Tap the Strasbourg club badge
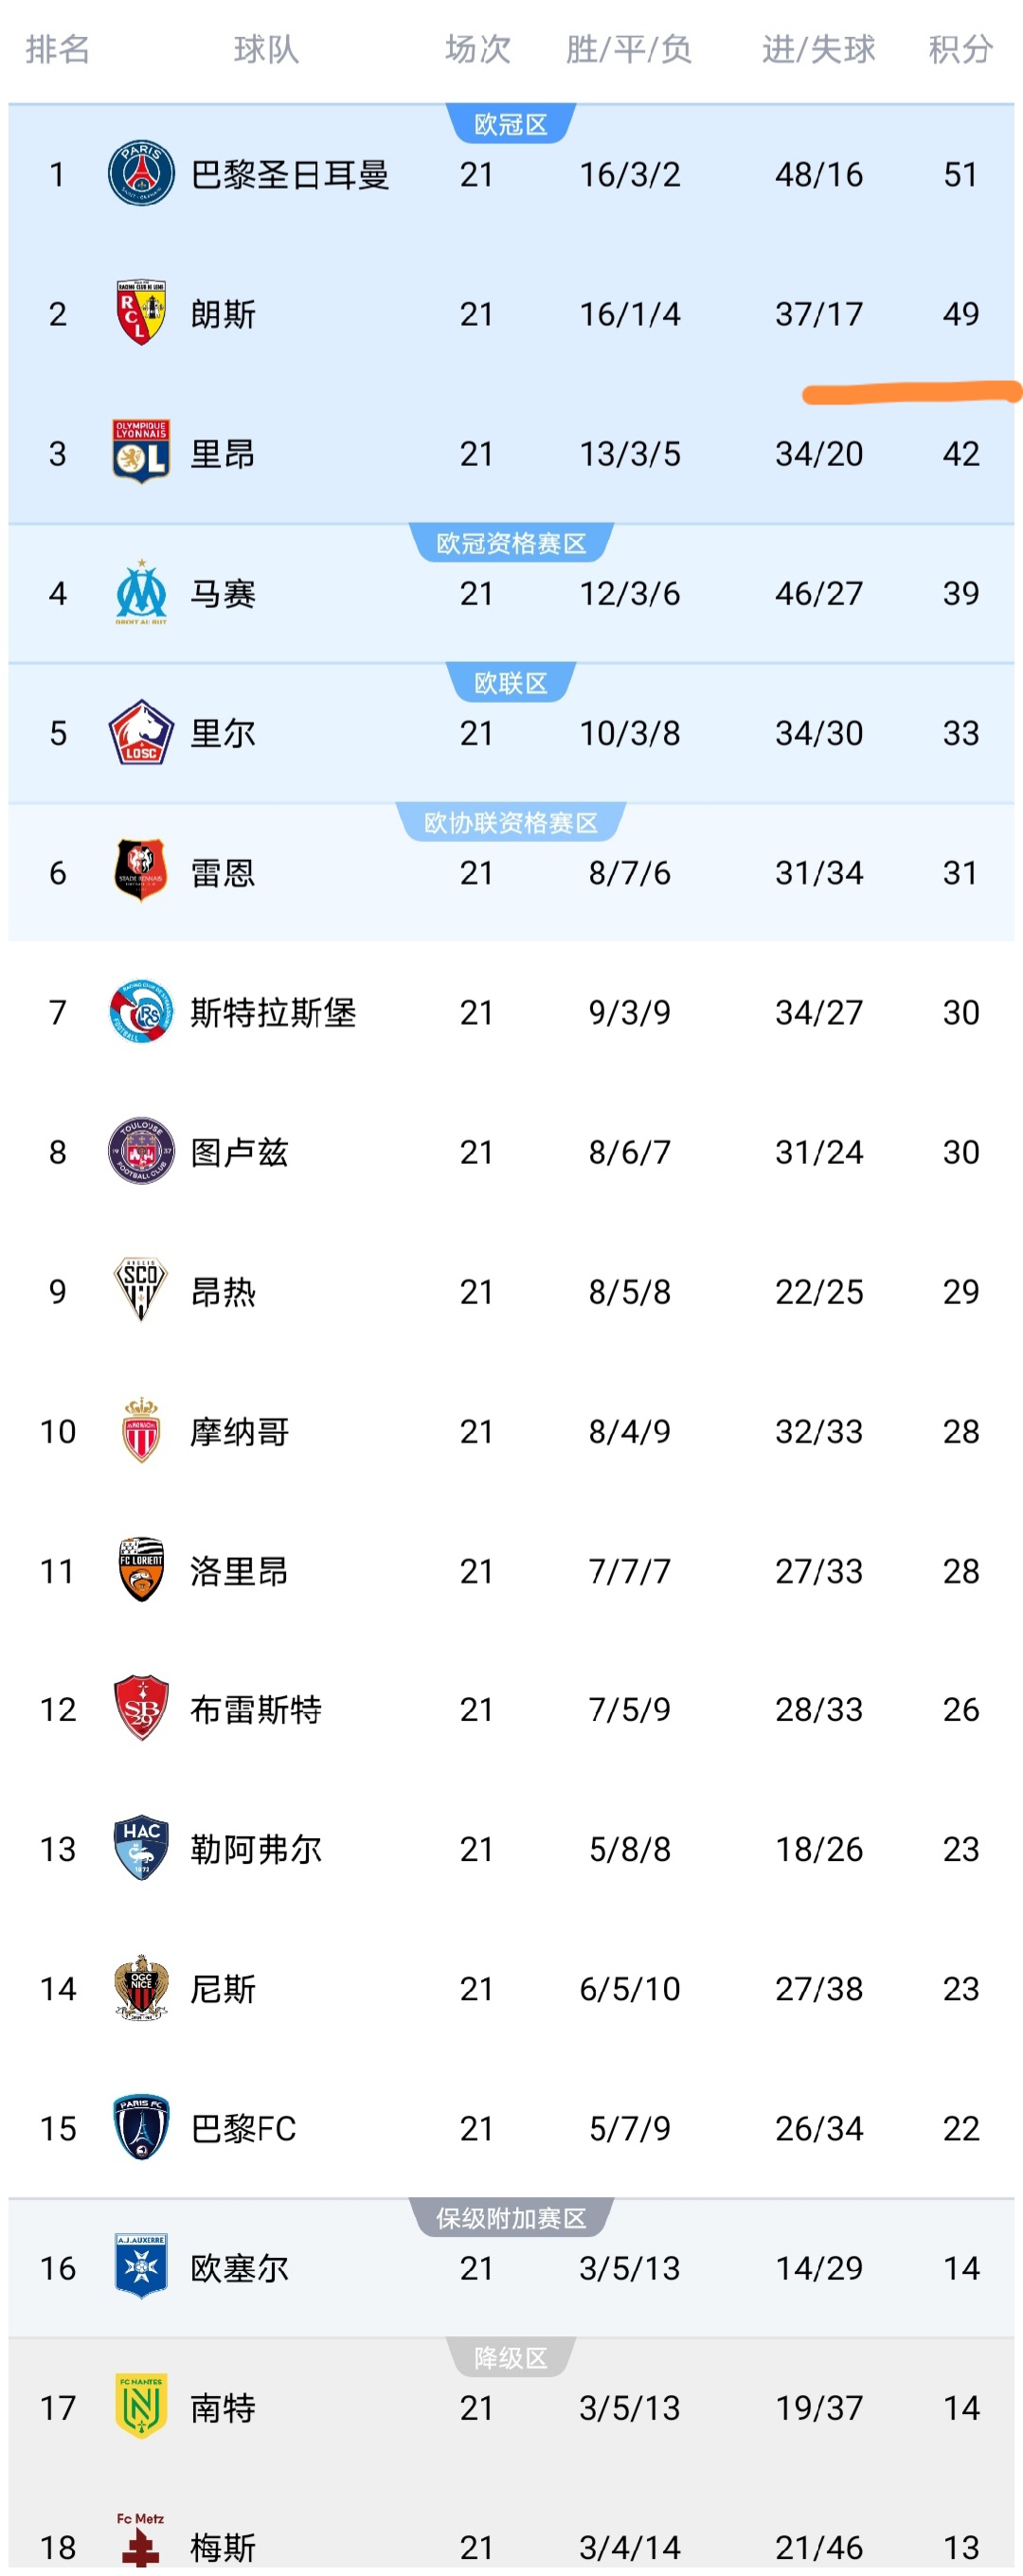The height and width of the screenshot is (2576, 1023). 141,1011
